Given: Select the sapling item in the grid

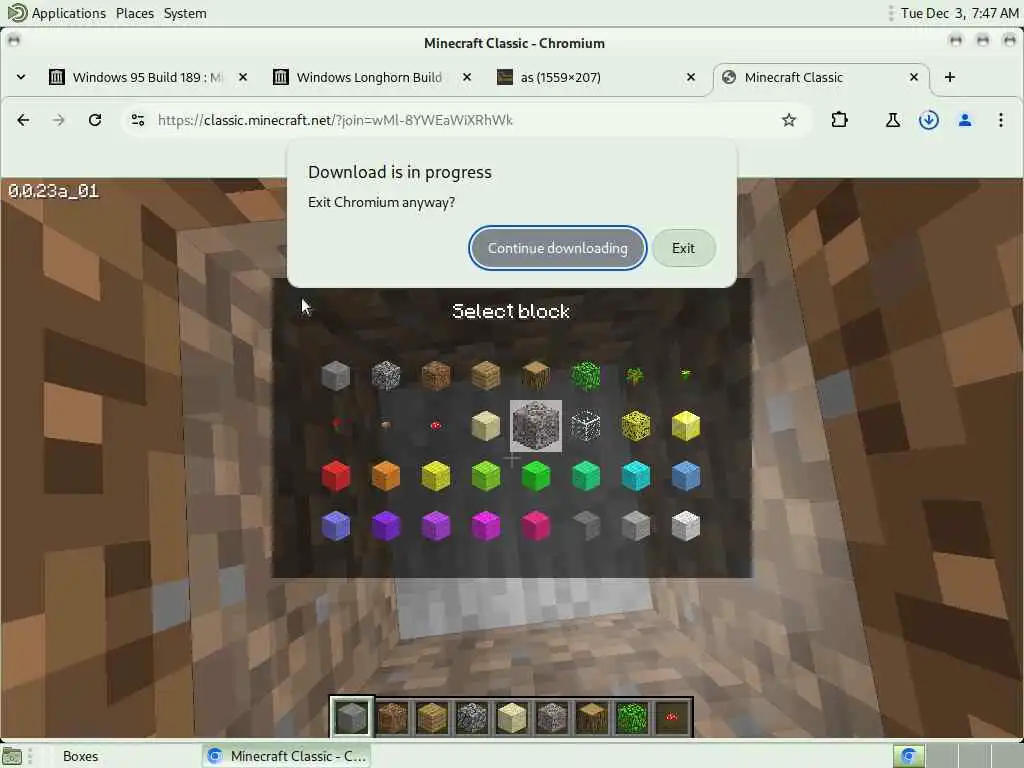Looking at the screenshot, I should [x=635, y=376].
